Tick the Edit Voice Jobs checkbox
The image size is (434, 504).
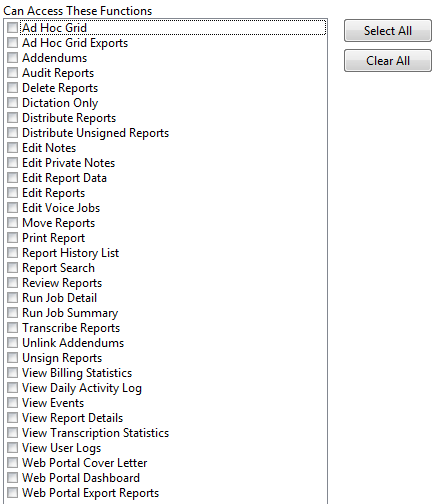[x=12, y=208]
